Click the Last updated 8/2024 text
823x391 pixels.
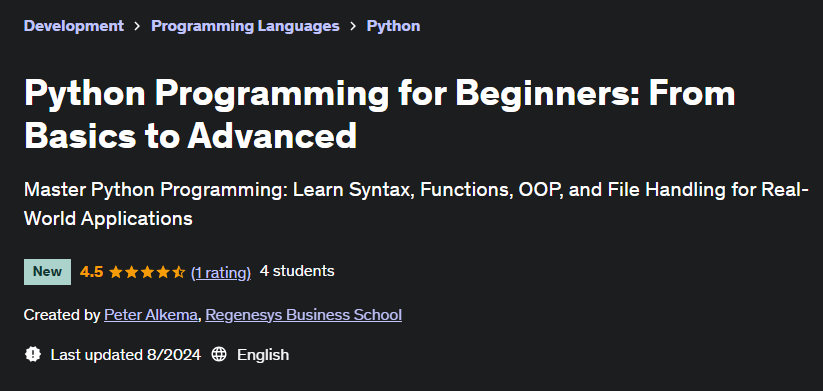[125, 355]
